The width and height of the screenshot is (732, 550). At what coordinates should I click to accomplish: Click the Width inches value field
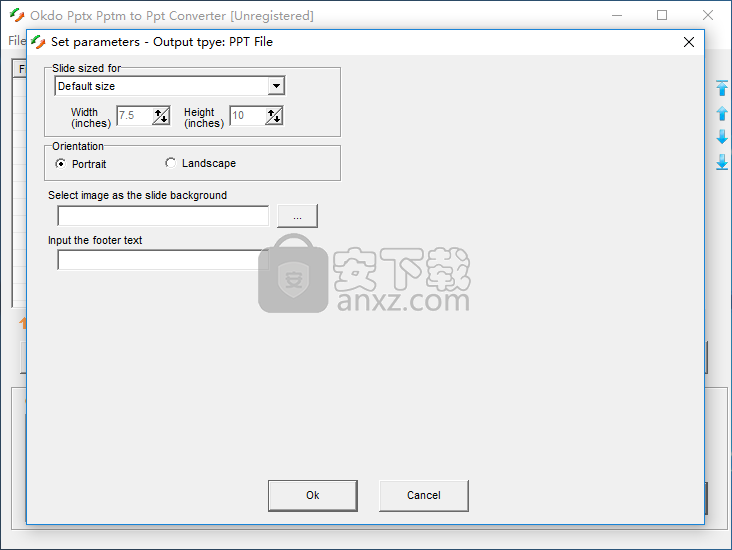click(x=134, y=116)
